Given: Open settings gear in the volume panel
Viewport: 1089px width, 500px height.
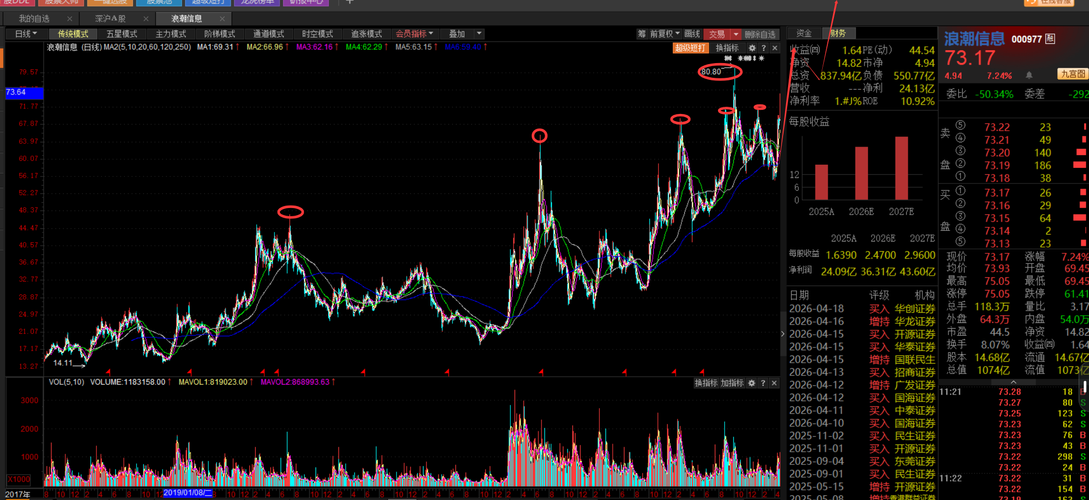Looking at the screenshot, I should (x=751, y=383).
